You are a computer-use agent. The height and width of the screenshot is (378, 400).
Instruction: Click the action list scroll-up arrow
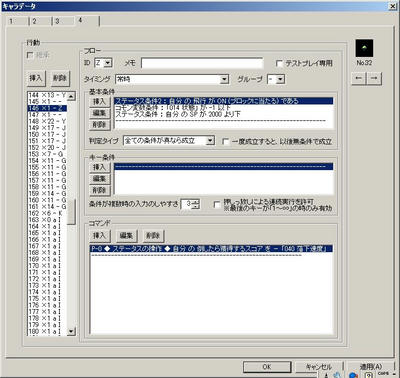click(71, 96)
